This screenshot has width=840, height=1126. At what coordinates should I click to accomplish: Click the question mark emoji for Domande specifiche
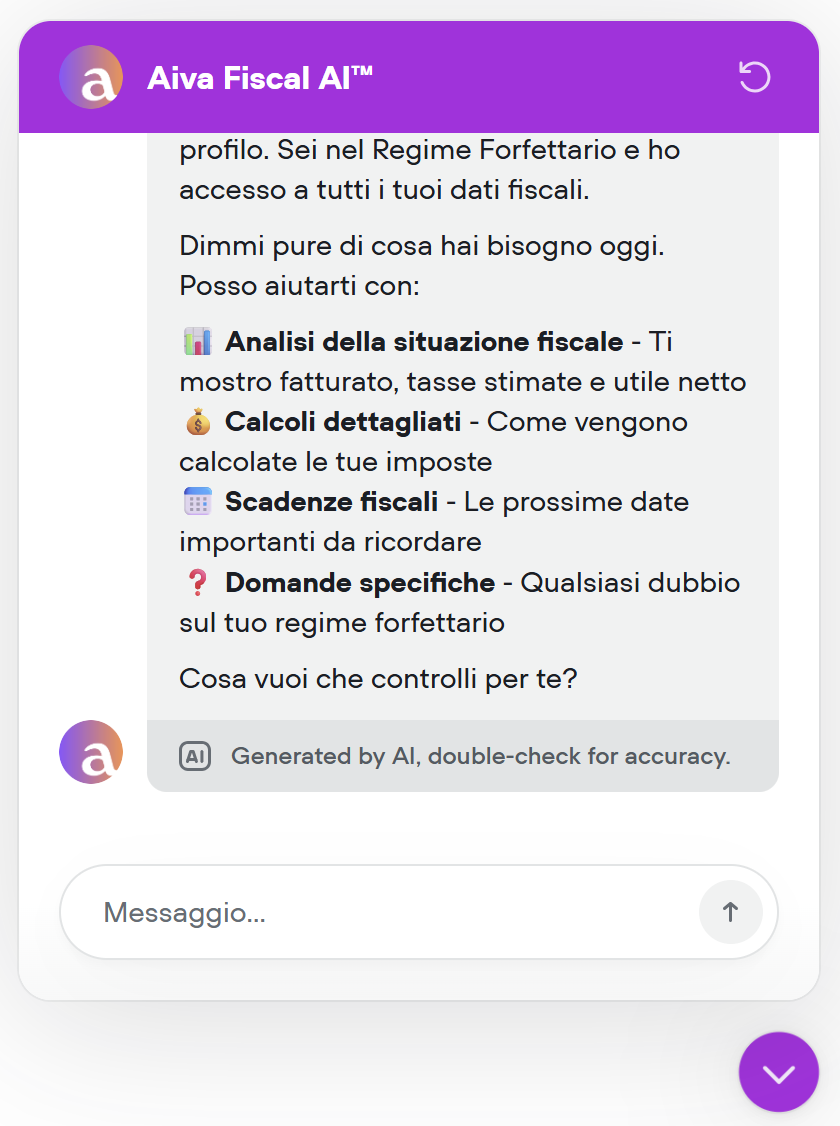pos(197,581)
